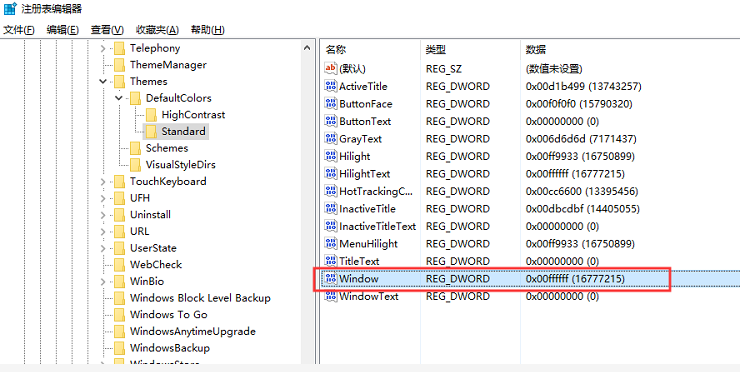Click the tree scrollbar up arrow
This screenshot has height=372, width=740.
(x=307, y=48)
